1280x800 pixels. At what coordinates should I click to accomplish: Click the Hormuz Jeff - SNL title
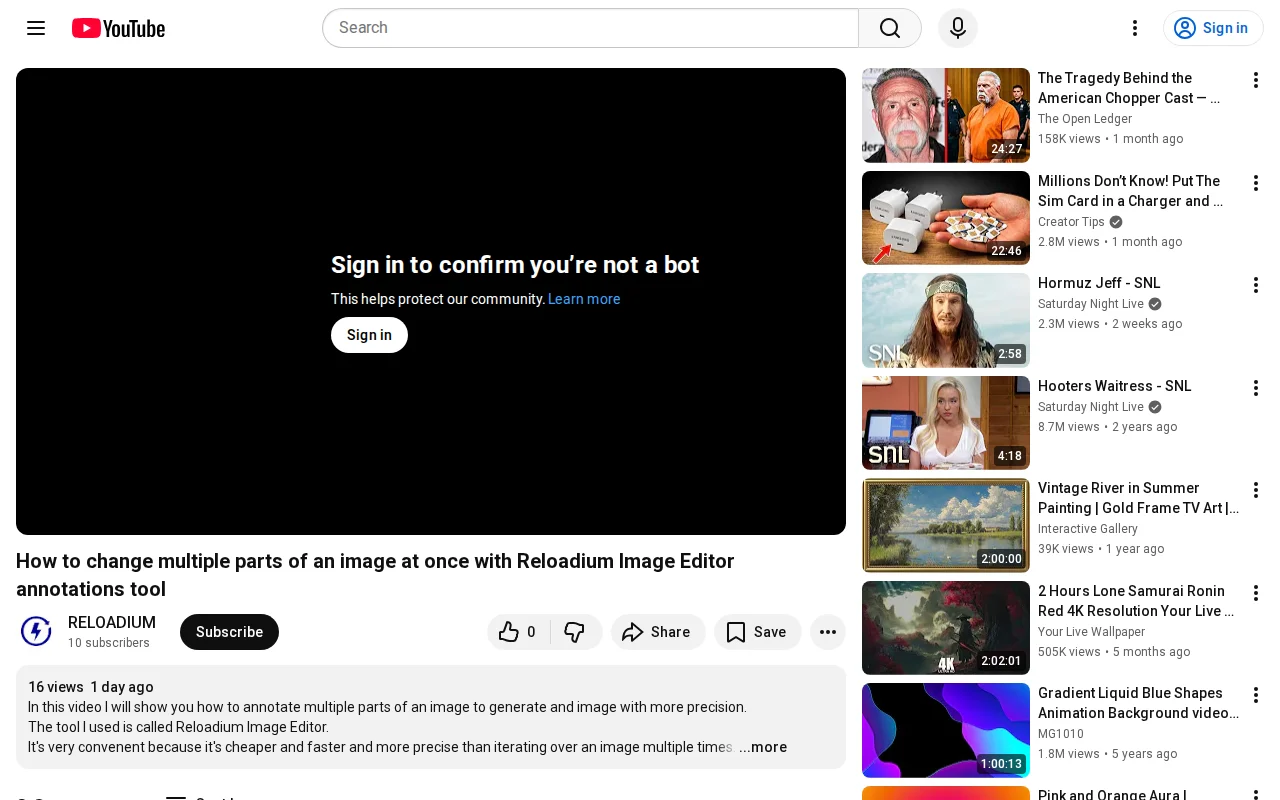[1099, 283]
